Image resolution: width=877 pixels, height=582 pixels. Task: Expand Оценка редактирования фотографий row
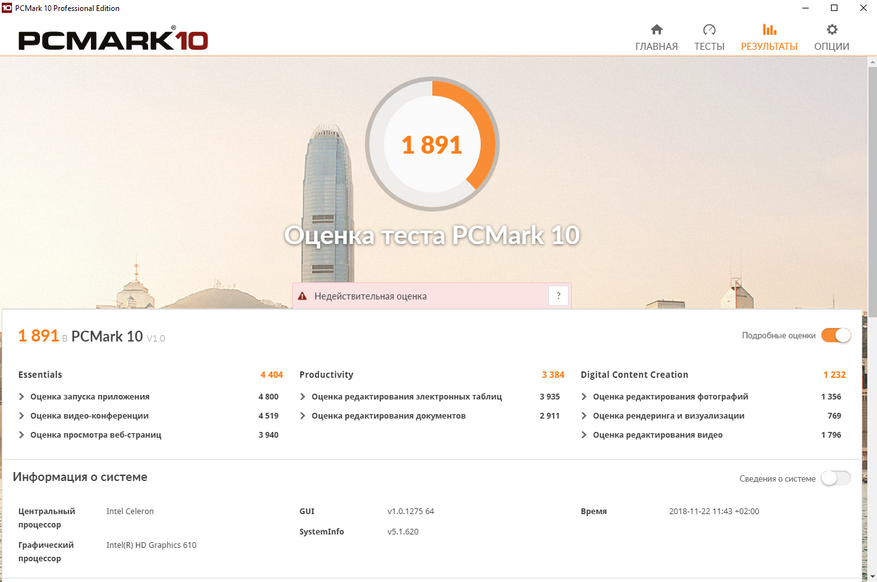point(584,397)
